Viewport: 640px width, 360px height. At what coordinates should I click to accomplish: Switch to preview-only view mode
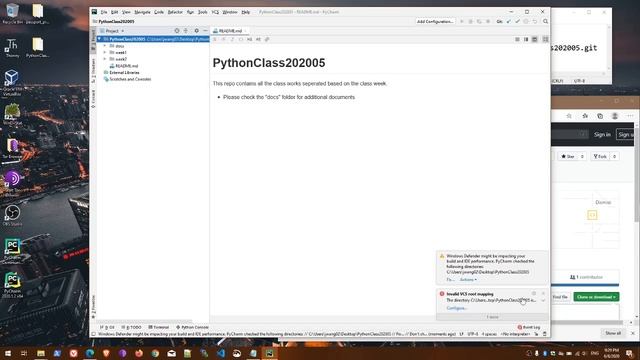[535, 40]
